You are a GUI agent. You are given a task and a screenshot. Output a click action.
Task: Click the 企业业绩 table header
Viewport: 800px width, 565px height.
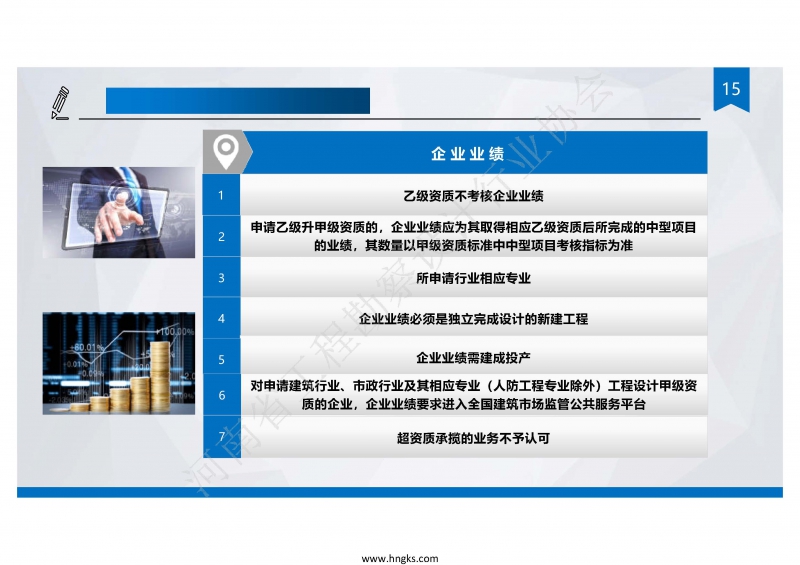[x=466, y=153]
